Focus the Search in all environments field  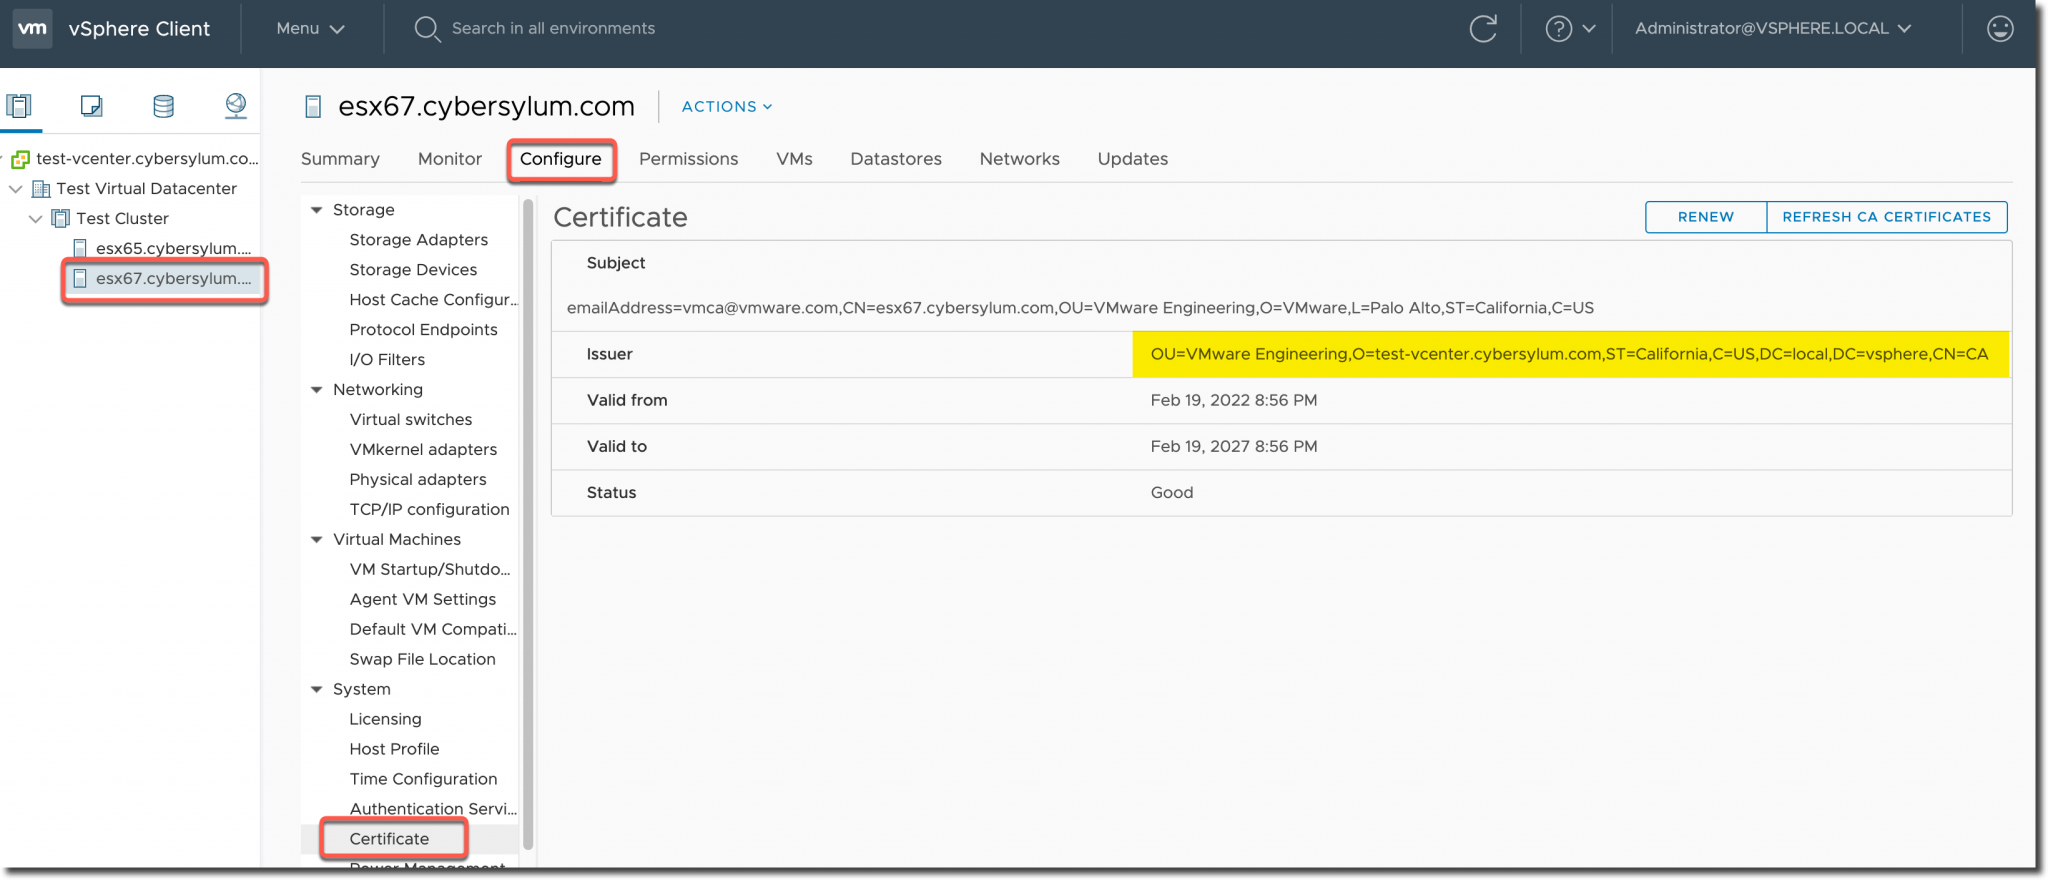tap(553, 29)
